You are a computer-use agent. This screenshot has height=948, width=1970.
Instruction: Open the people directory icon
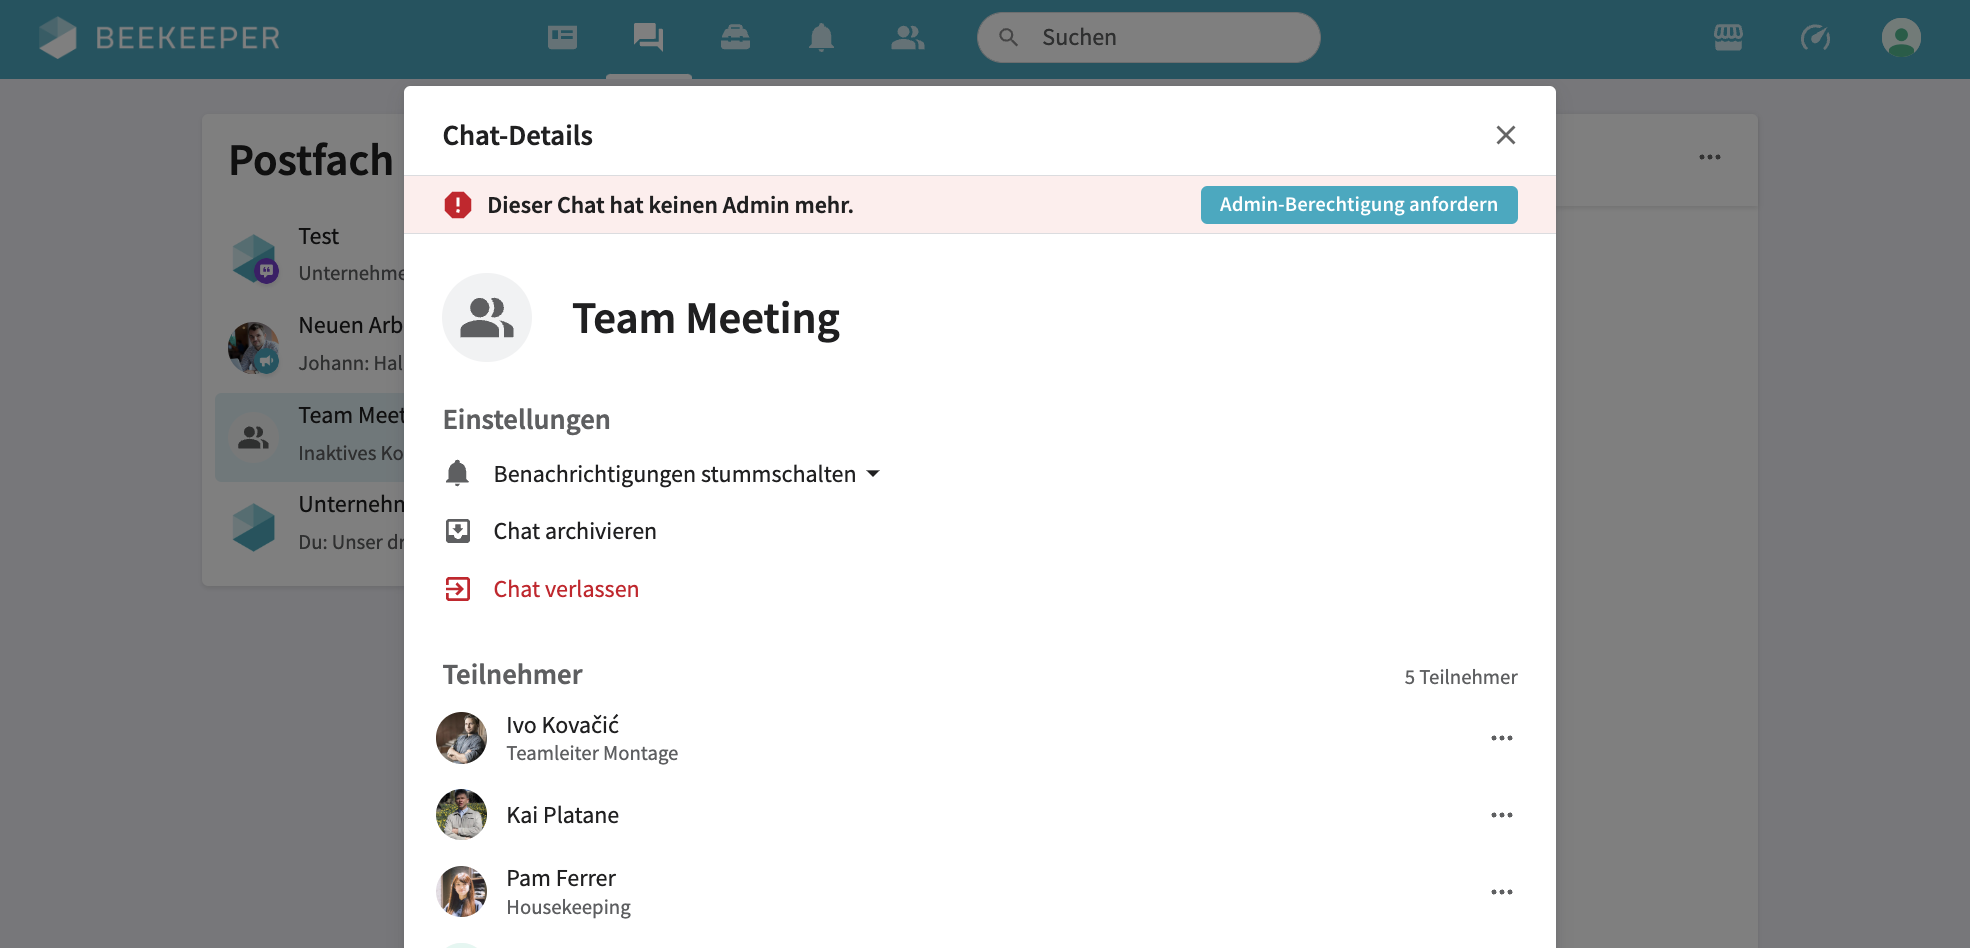pyautogui.click(x=907, y=38)
